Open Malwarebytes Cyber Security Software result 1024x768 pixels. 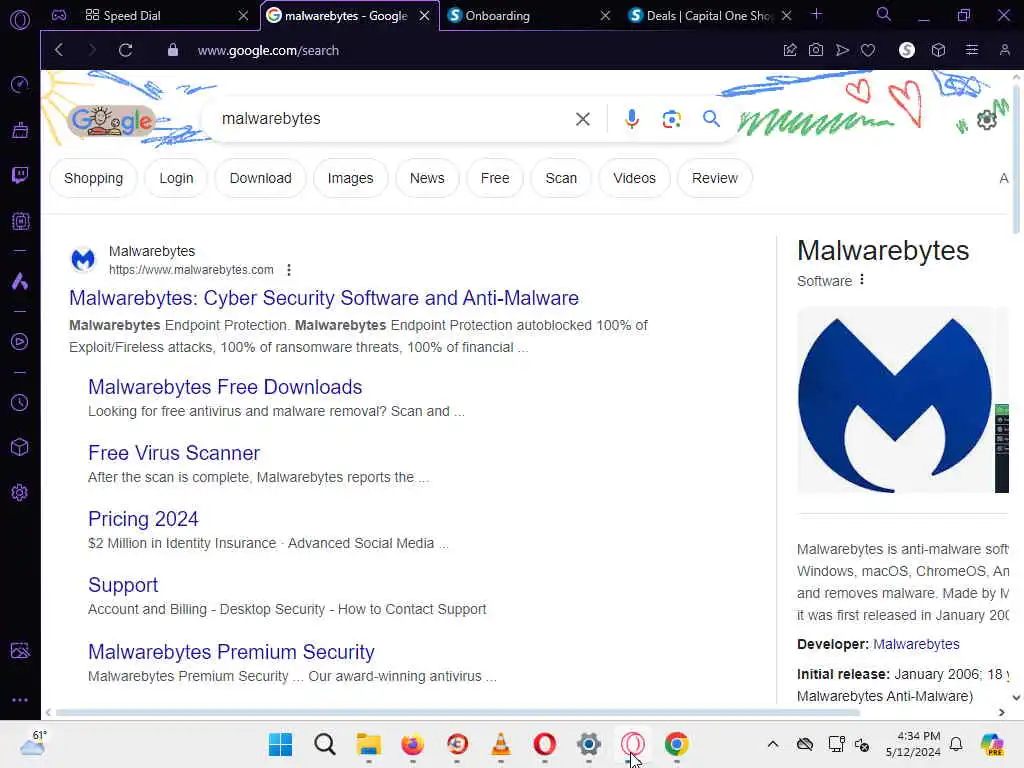click(x=324, y=298)
